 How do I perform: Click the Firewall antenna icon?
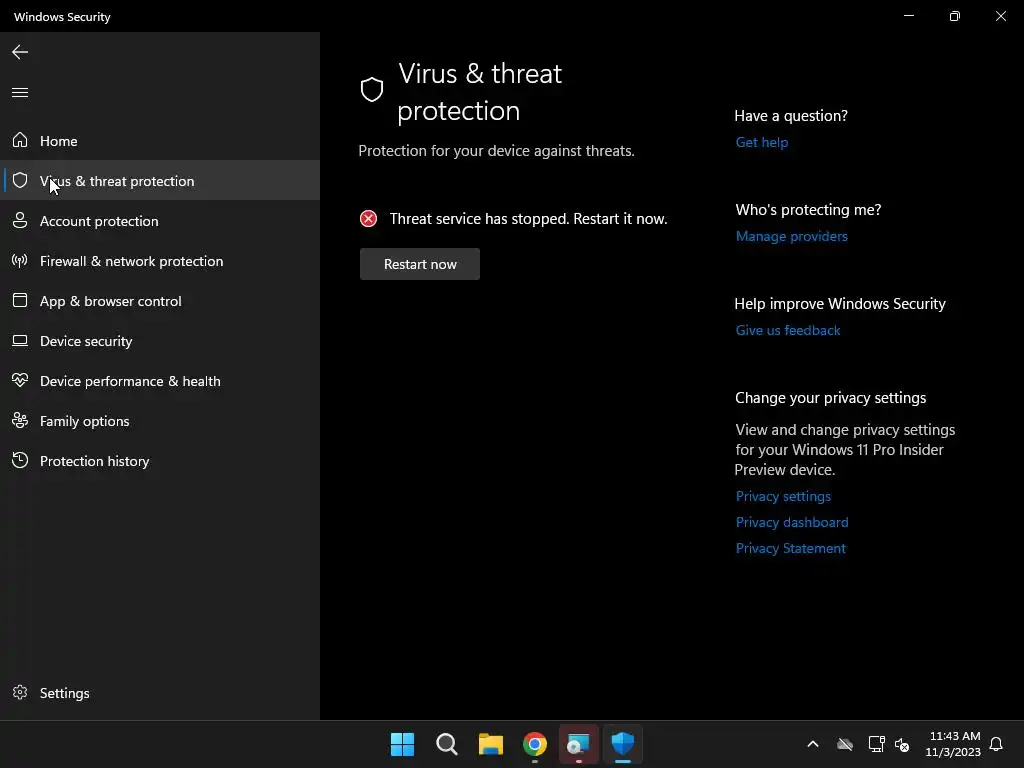pyautogui.click(x=20, y=261)
